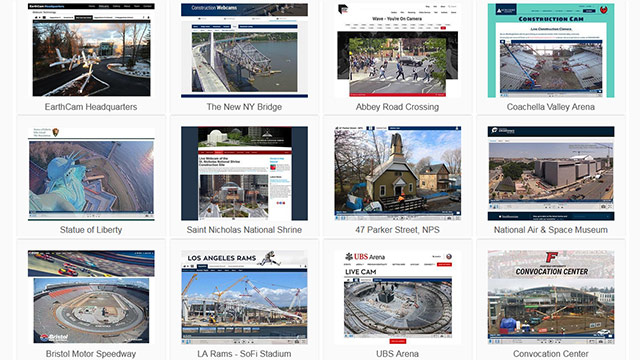Select the Abbey Road Crossing thumbnail image
The image size is (640, 360).
coord(398,50)
